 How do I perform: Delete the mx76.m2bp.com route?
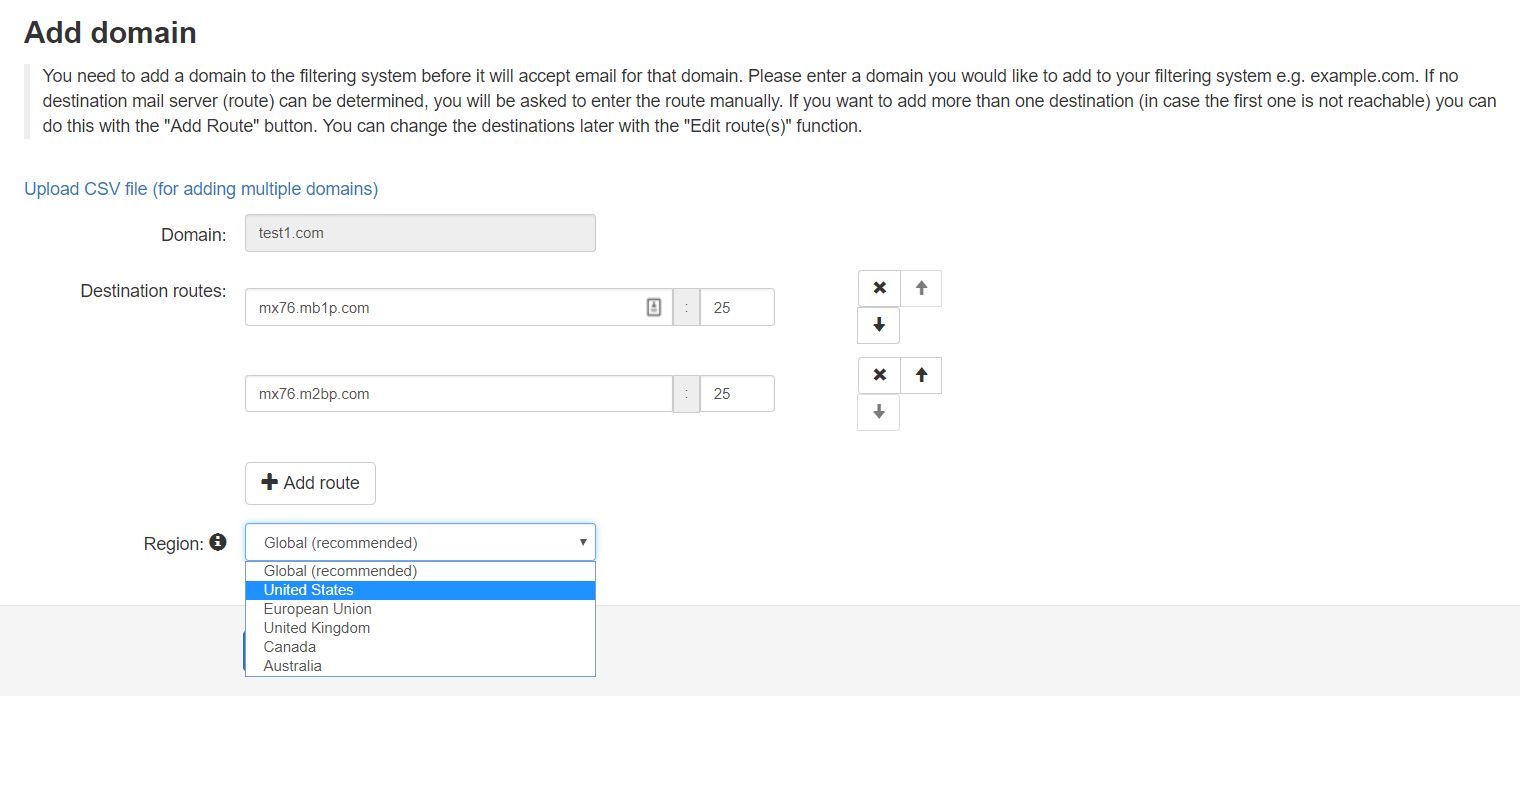click(x=879, y=375)
